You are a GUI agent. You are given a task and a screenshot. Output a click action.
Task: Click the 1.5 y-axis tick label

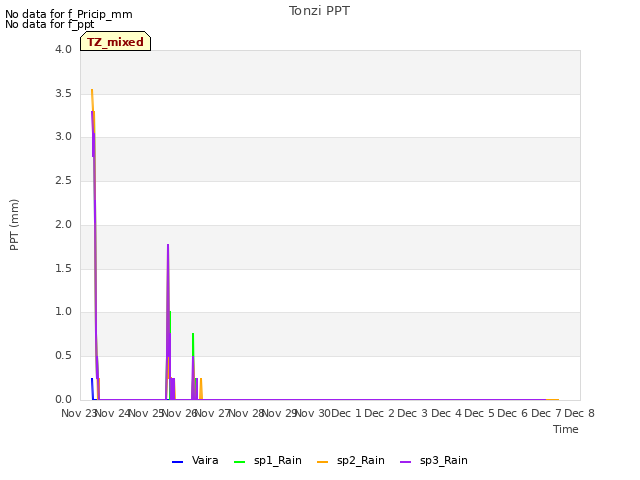(x=63, y=269)
